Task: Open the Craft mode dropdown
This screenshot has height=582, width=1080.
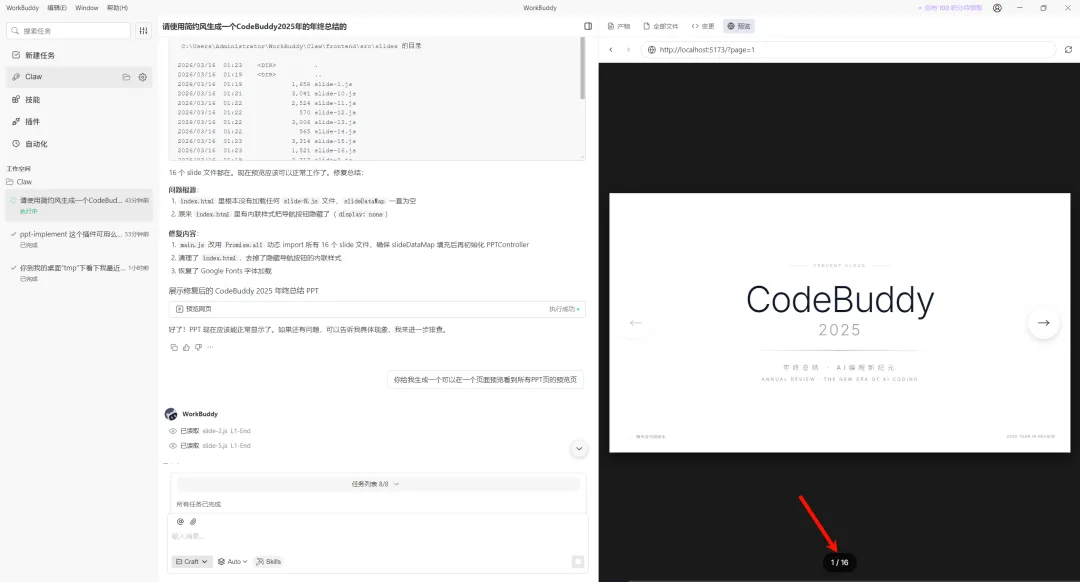Action: pyautogui.click(x=191, y=561)
